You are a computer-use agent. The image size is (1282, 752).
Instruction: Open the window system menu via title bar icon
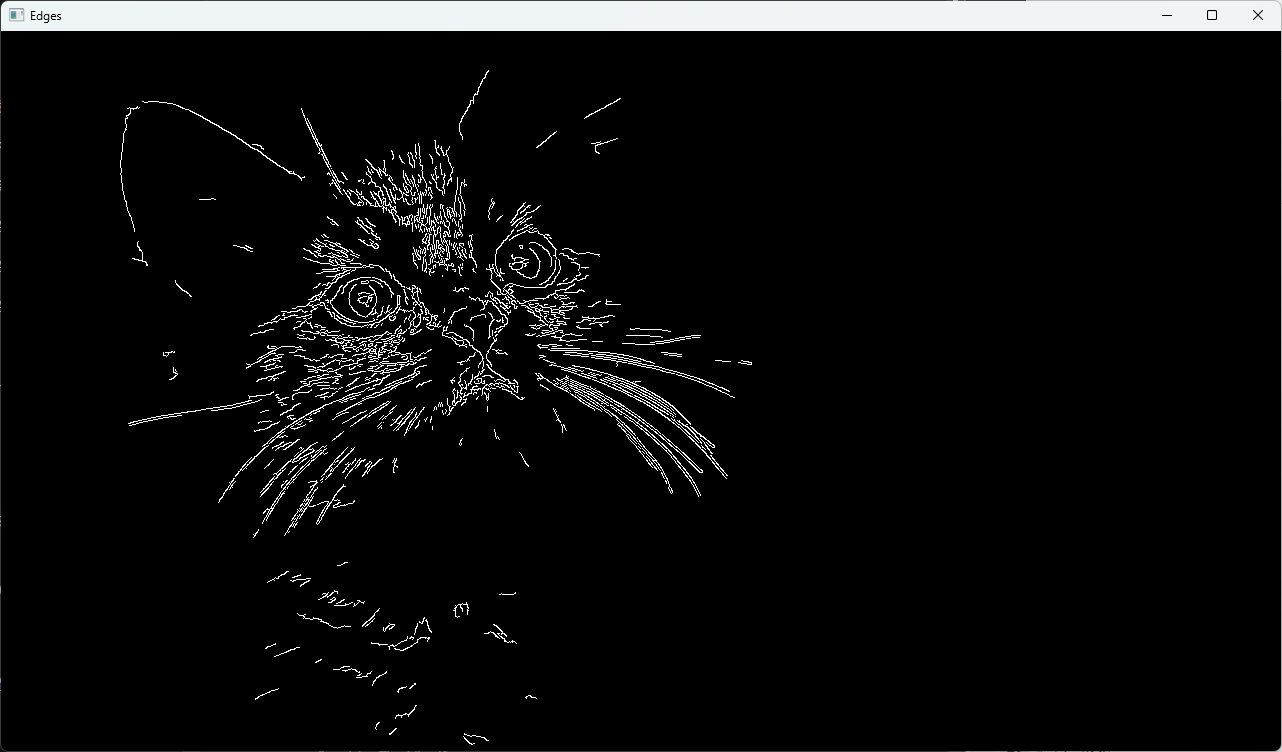(16, 15)
